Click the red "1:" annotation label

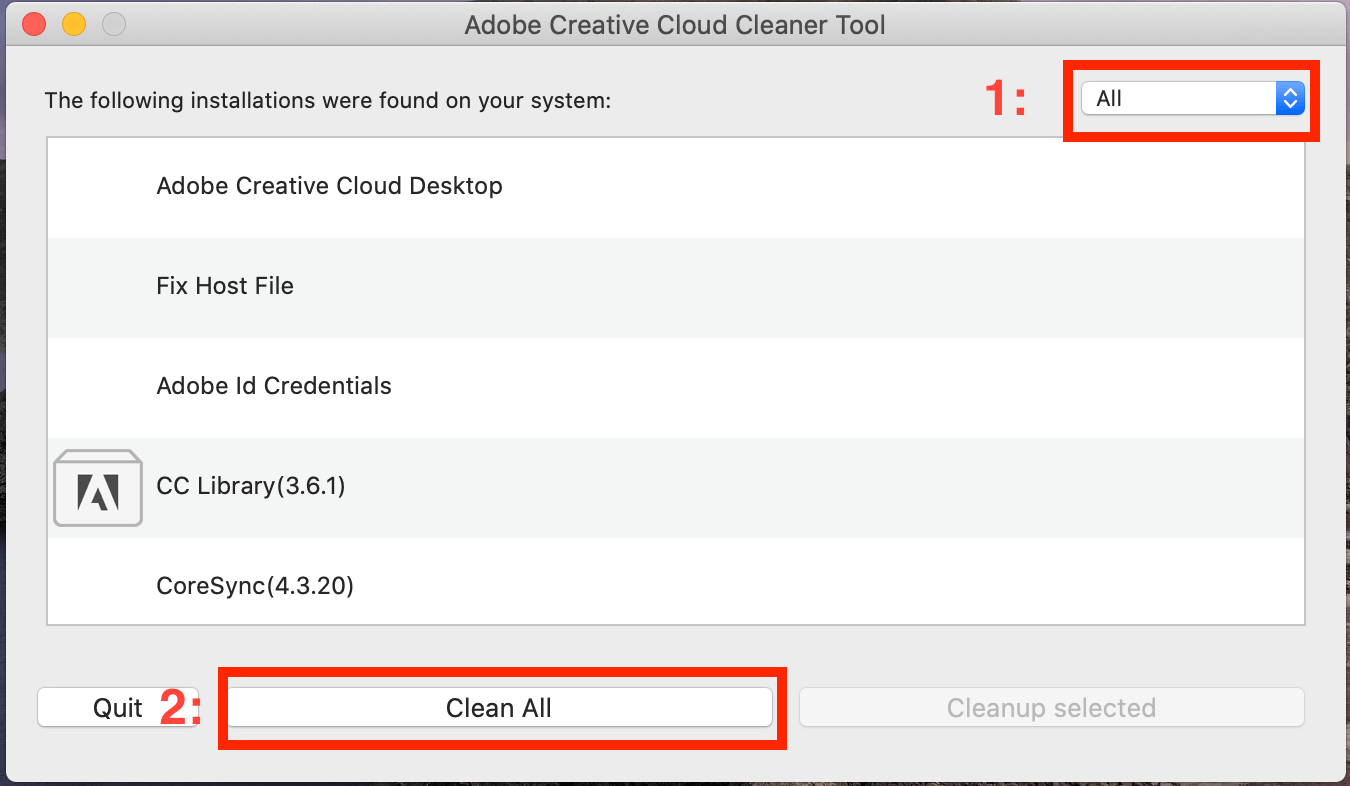(1005, 99)
